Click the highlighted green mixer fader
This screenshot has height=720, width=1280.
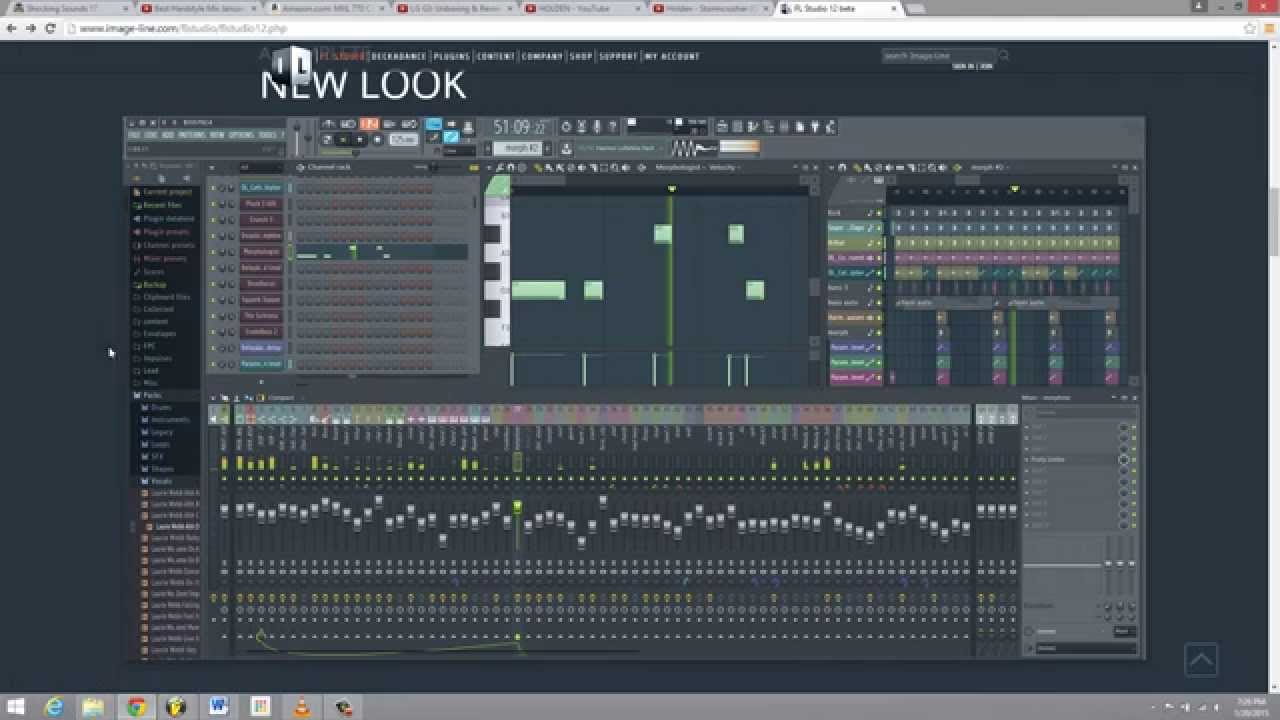(x=517, y=508)
